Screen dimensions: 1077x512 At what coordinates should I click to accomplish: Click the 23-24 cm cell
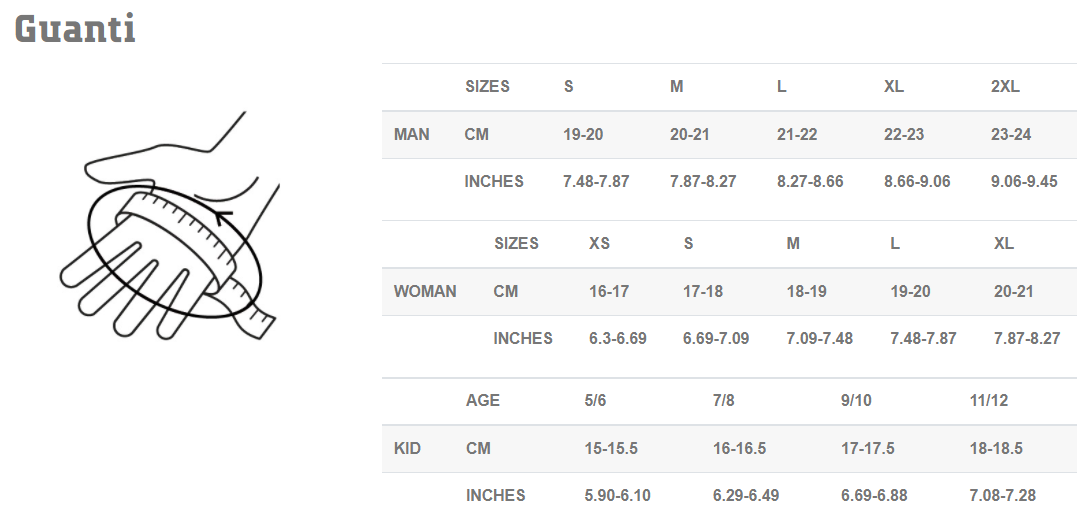pyautogui.click(x=1011, y=134)
